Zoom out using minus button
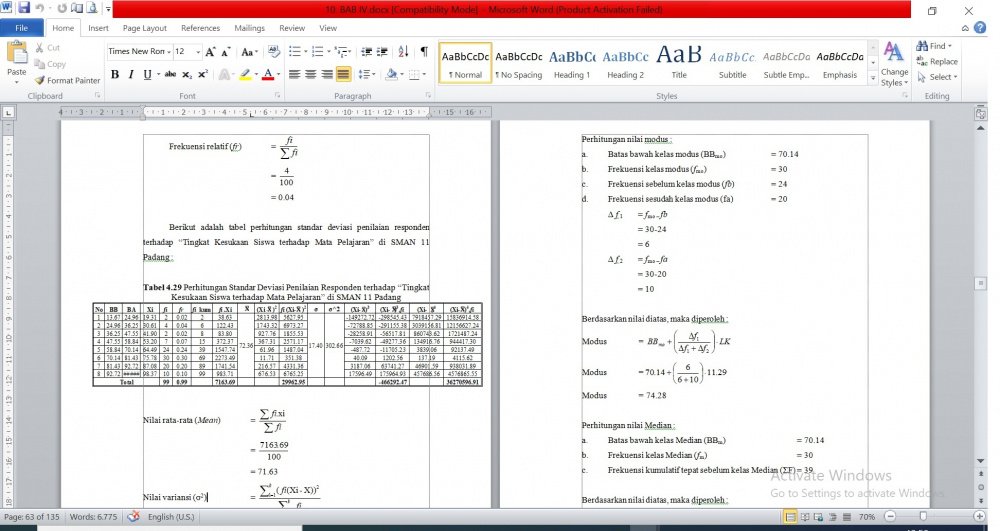This screenshot has width=1000, height=531. click(x=890, y=516)
